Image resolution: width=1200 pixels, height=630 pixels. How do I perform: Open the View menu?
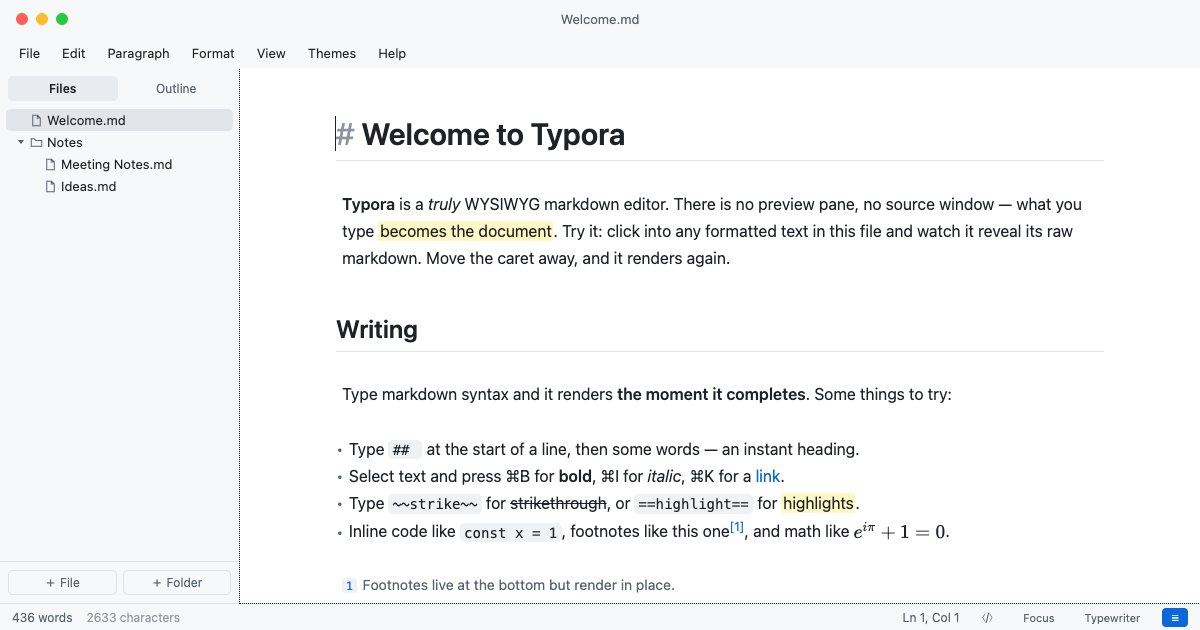pyautogui.click(x=271, y=53)
